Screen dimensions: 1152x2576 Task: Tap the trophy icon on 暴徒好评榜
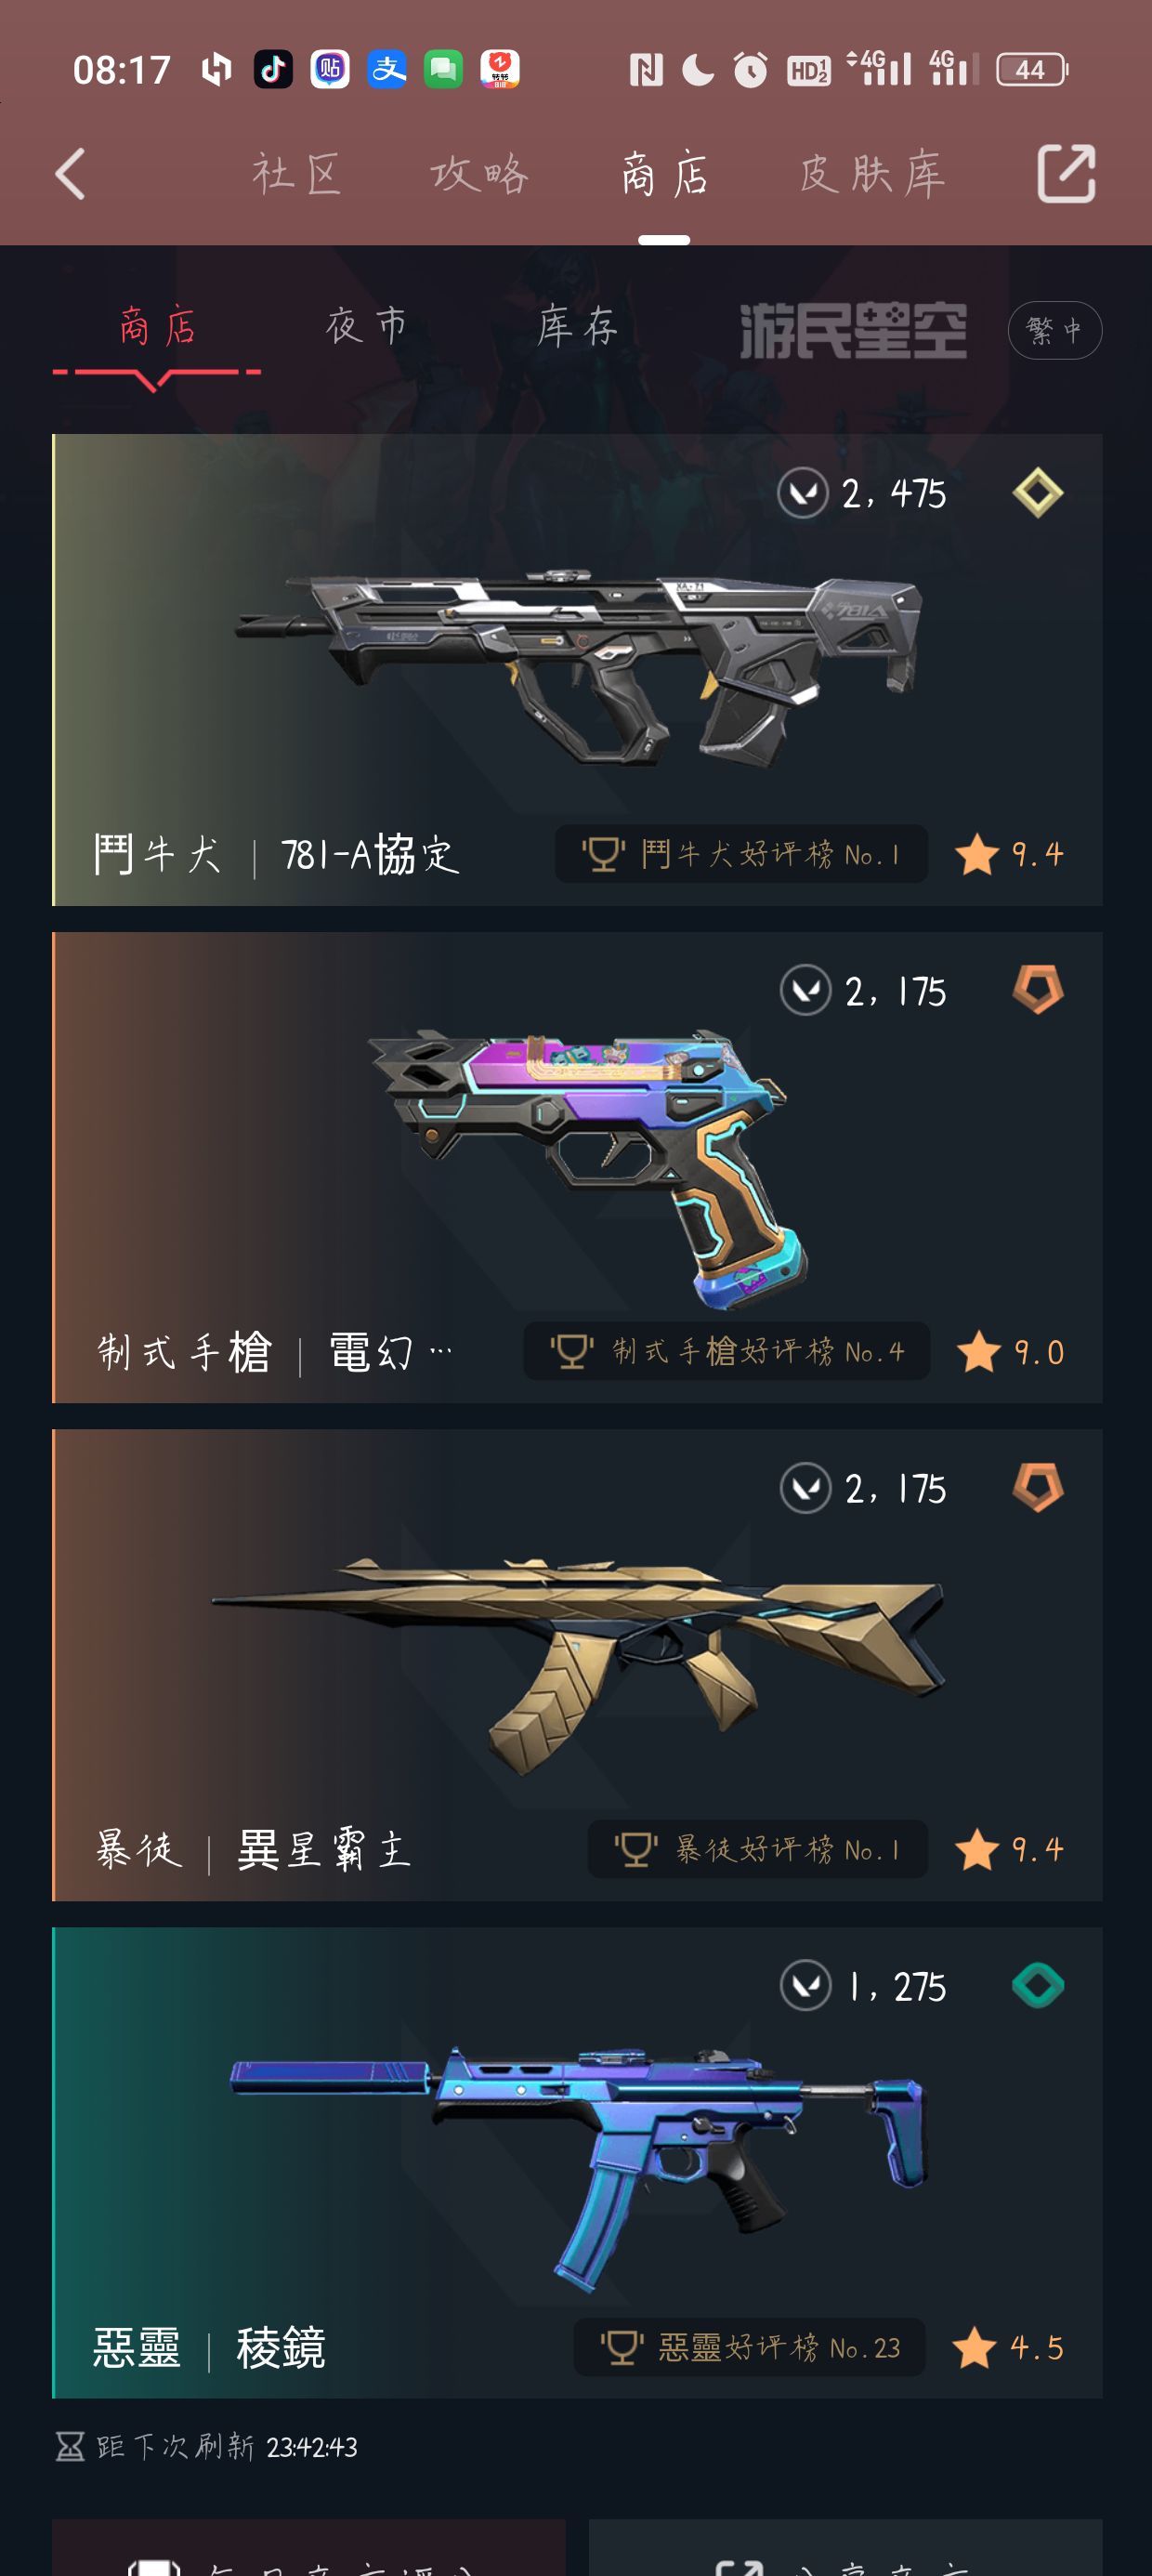[x=636, y=1849]
